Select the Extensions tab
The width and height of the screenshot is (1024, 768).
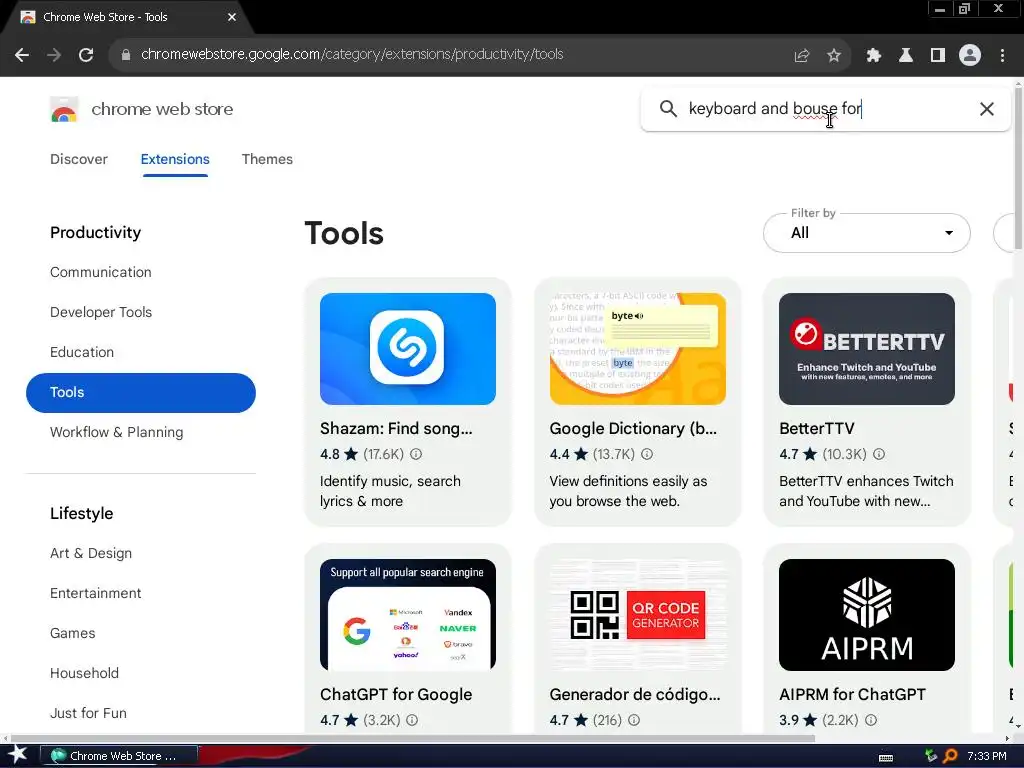175,159
